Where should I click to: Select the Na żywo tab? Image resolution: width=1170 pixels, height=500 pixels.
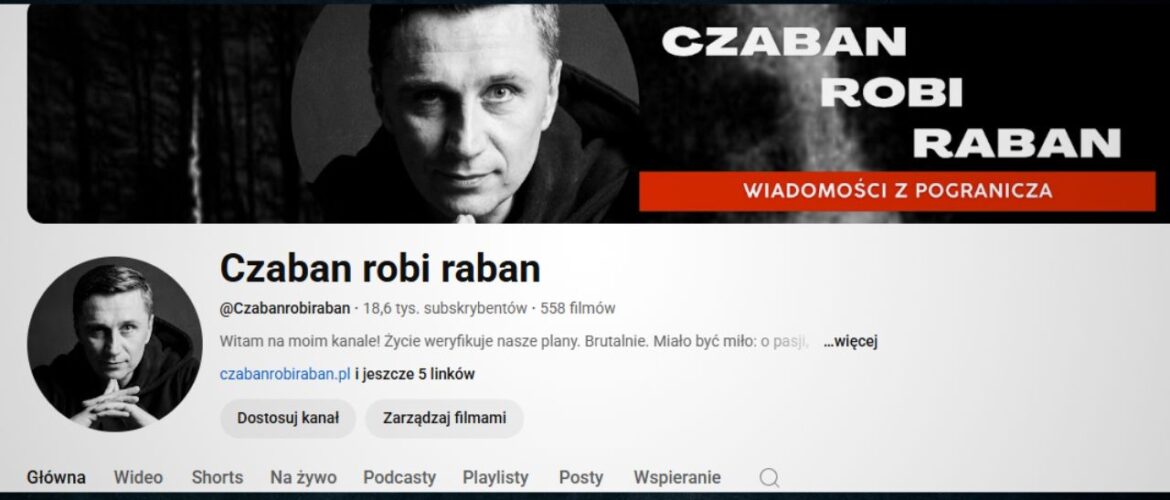[x=303, y=478]
